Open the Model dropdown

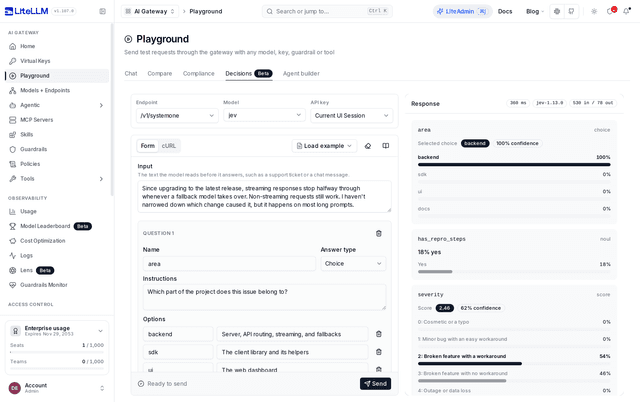point(264,115)
